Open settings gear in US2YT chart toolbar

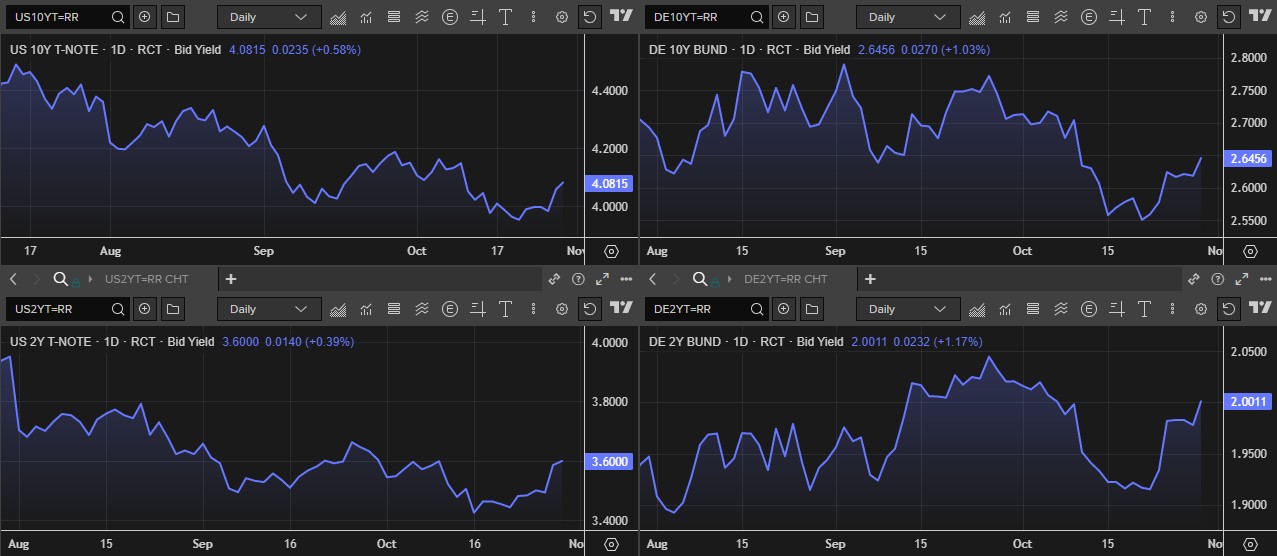pyautogui.click(x=562, y=309)
